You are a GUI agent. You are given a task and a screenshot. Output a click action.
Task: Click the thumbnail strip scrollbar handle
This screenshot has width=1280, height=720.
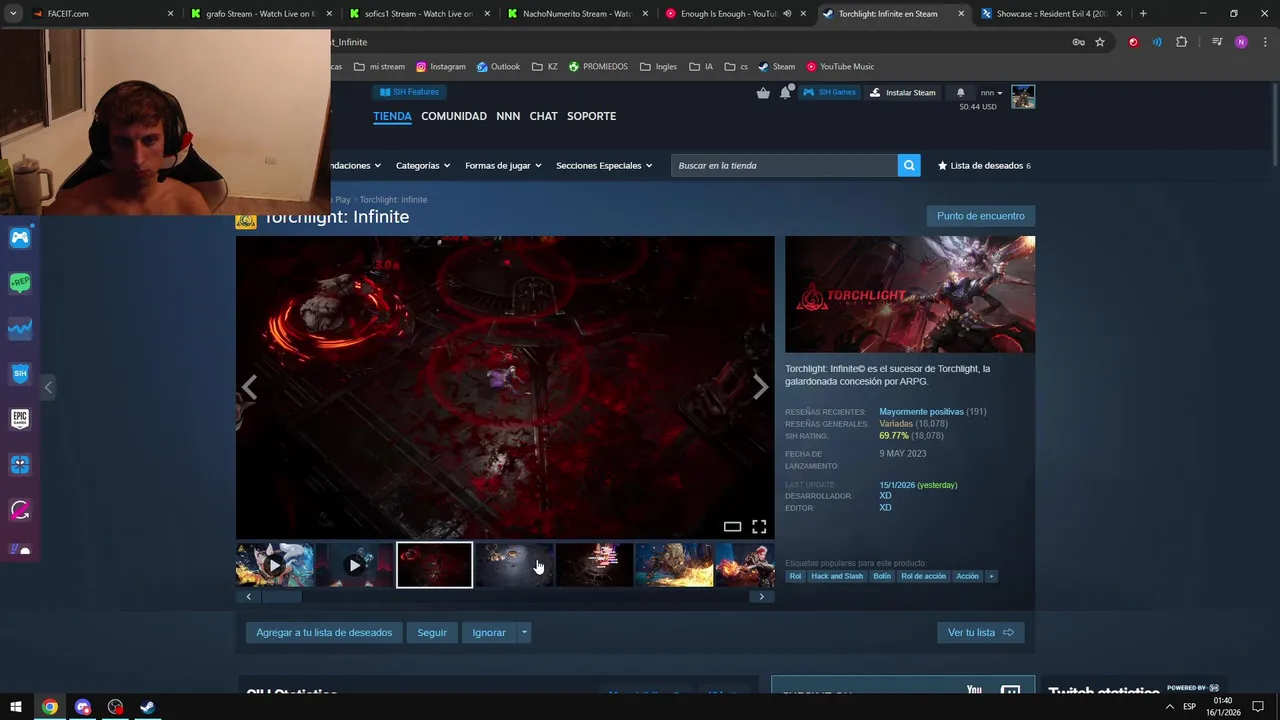click(x=282, y=597)
